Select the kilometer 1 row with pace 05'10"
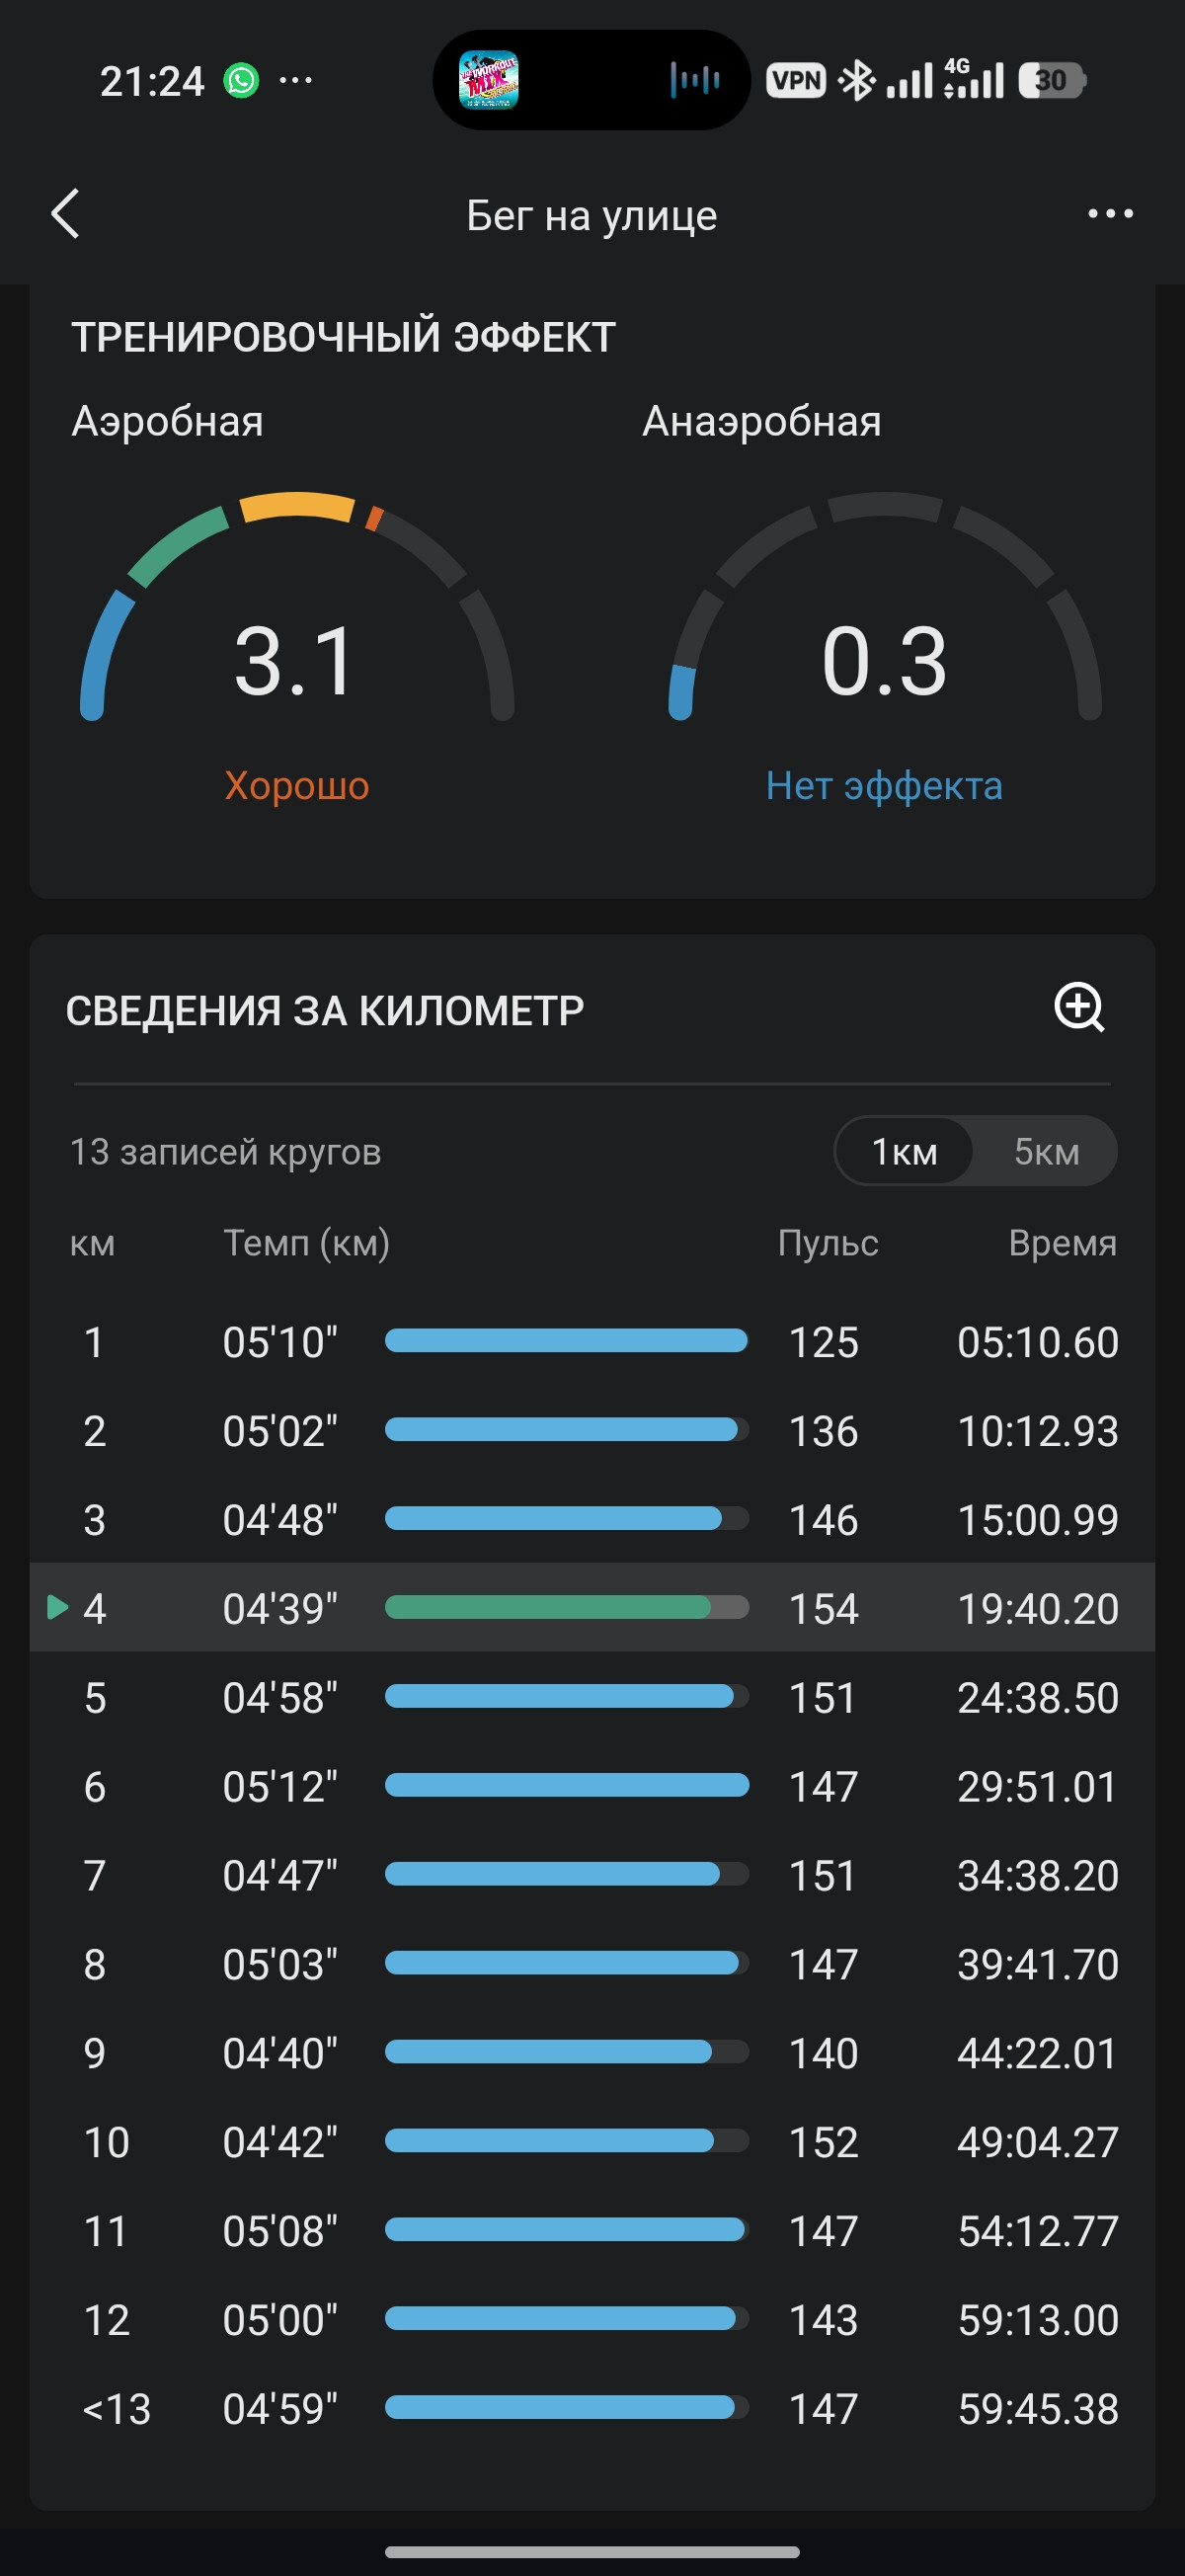This screenshot has height=2576, width=1185. click(x=592, y=1342)
